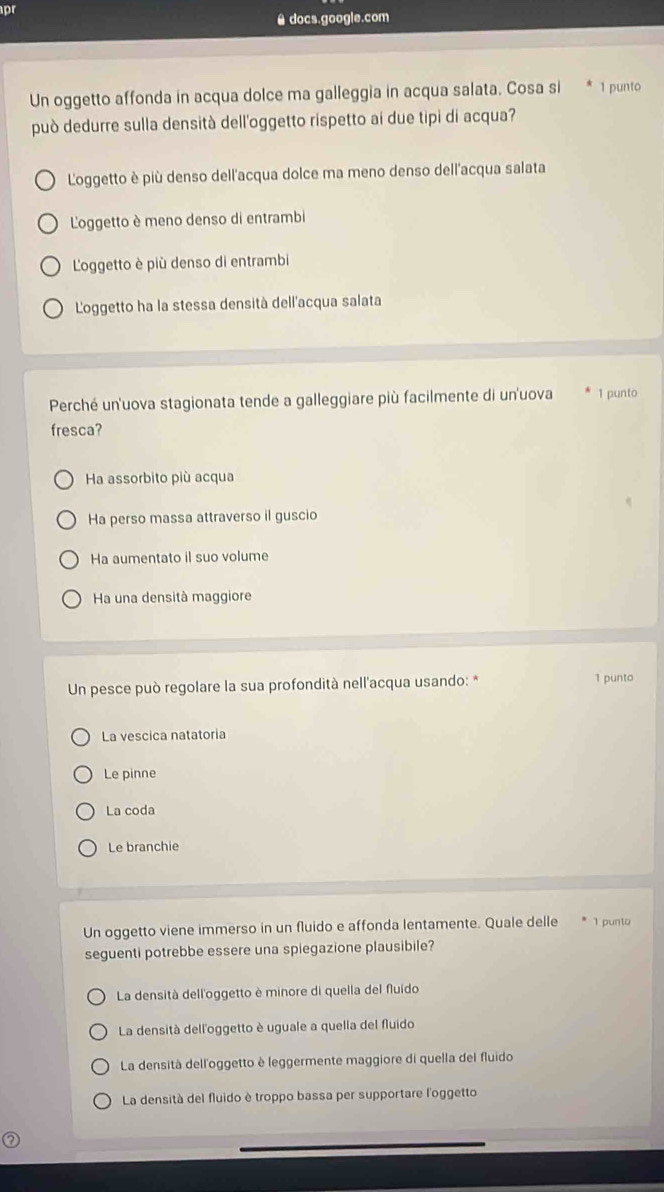Select 'La densità dell'oggetto è uguale' option
Image resolution: width=664 pixels, height=1192 pixels.
click(x=98, y=1030)
